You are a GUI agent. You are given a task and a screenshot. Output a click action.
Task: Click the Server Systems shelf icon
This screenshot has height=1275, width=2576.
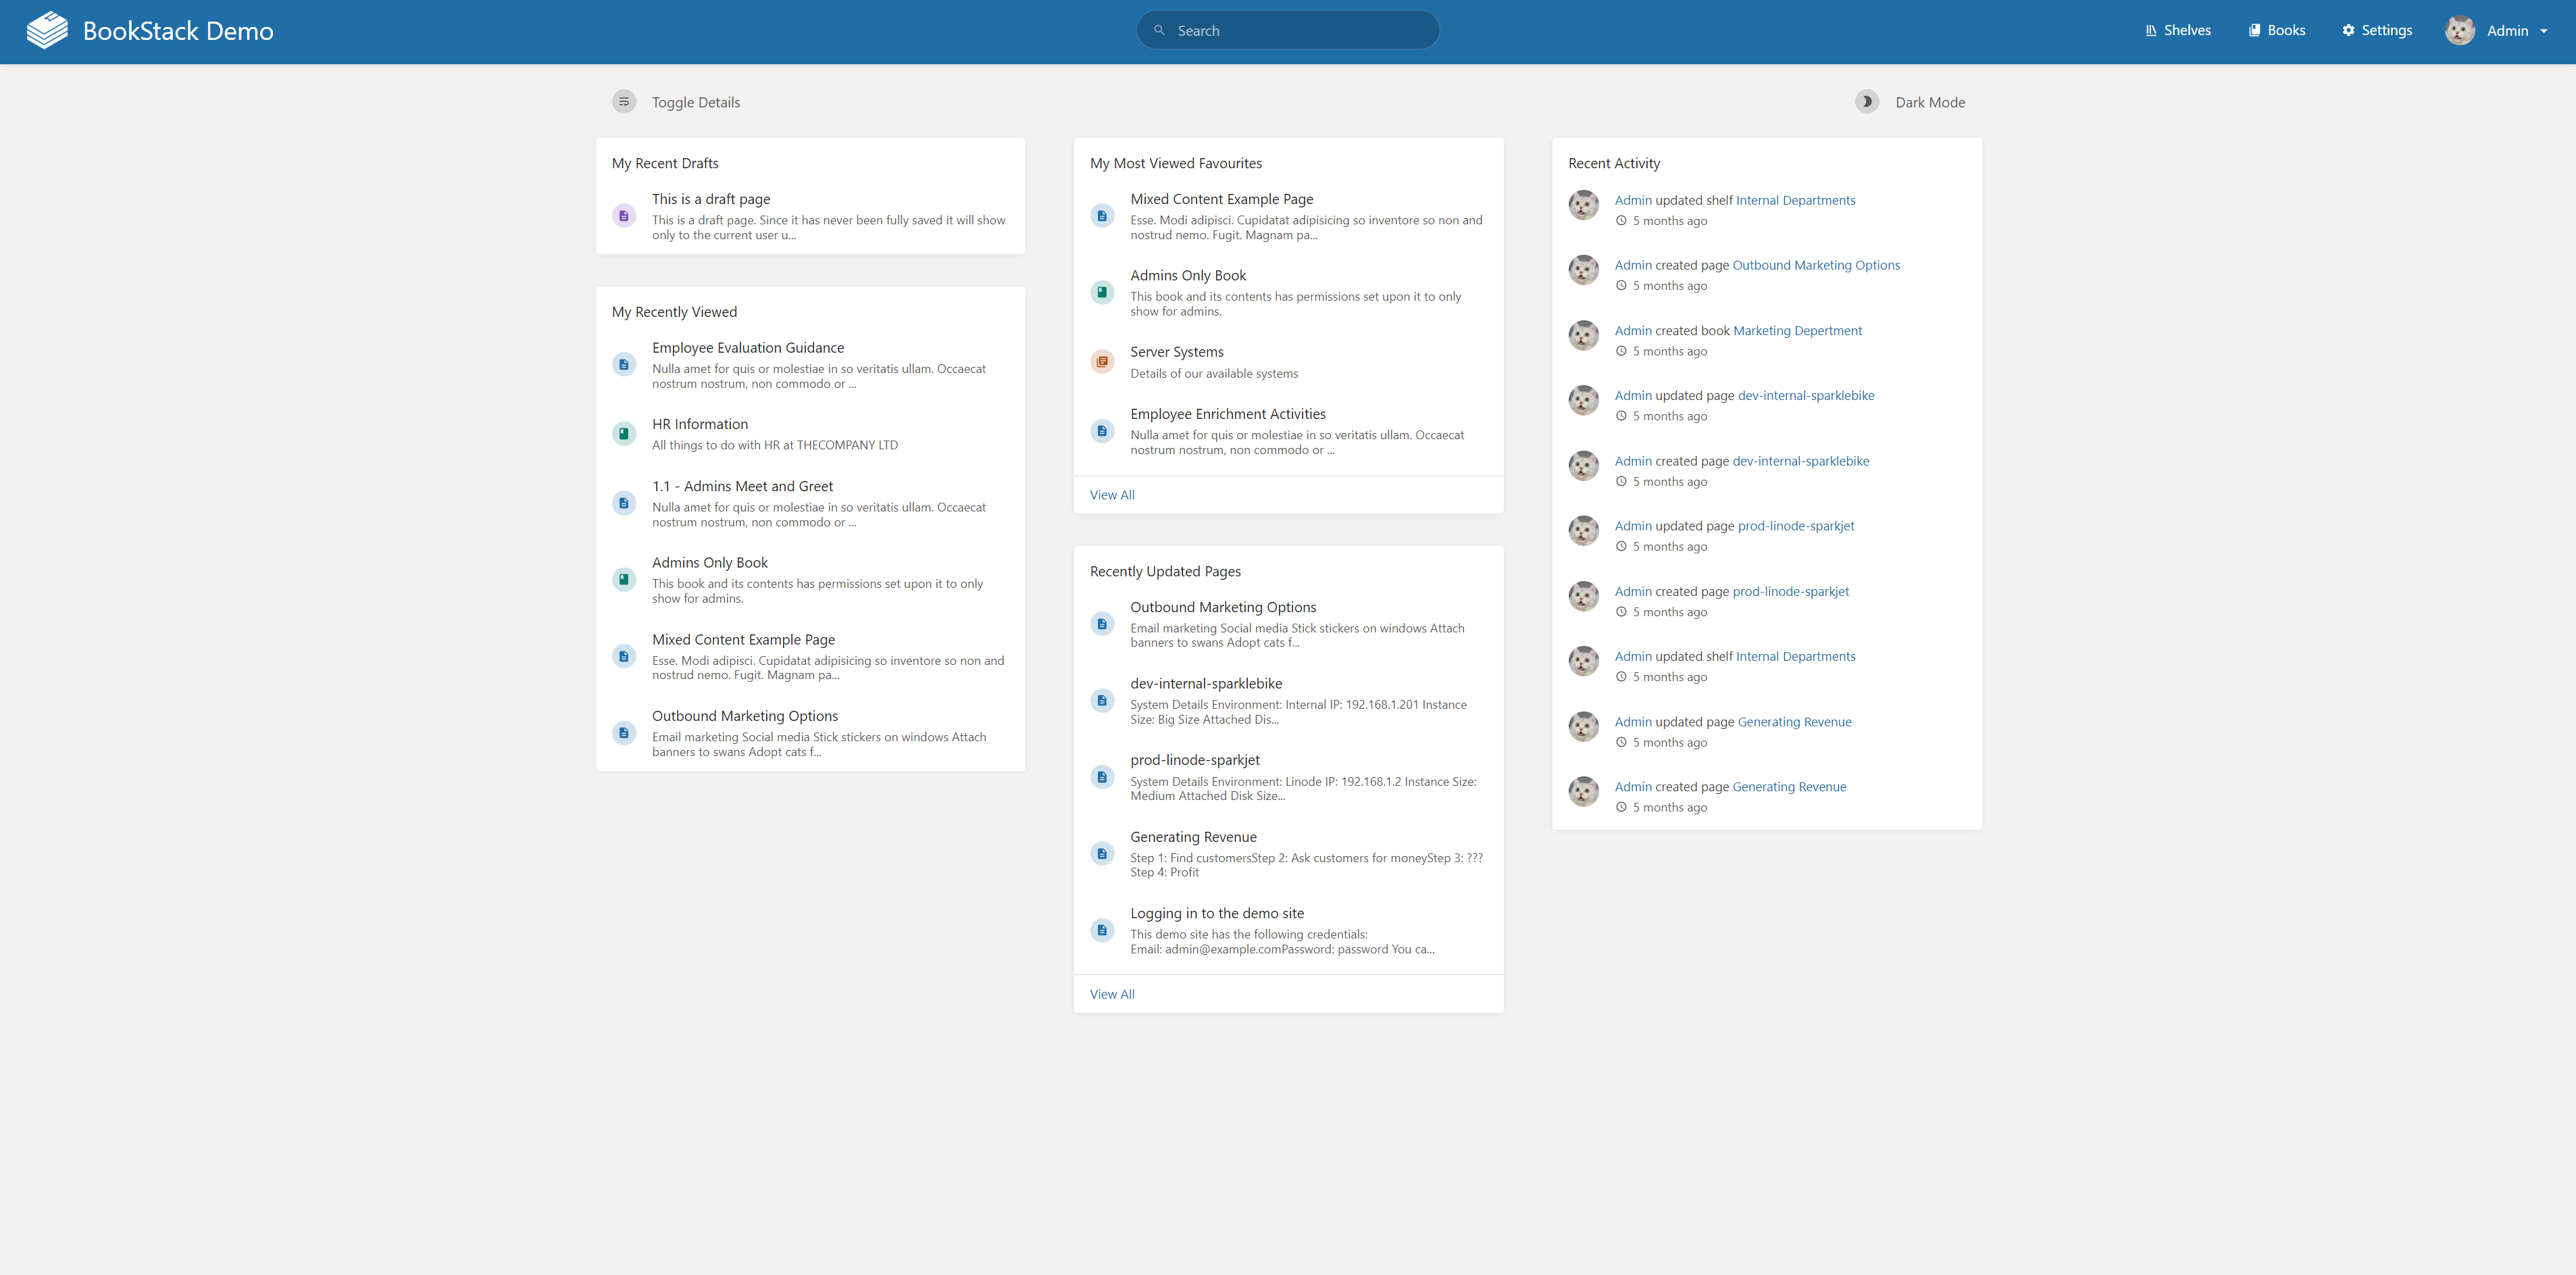[1102, 362]
